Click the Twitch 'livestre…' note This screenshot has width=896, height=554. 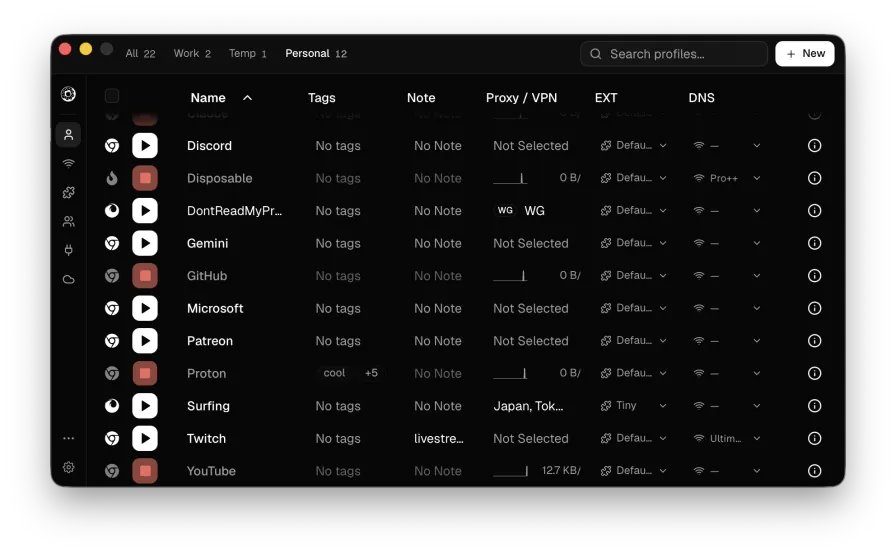(x=439, y=439)
